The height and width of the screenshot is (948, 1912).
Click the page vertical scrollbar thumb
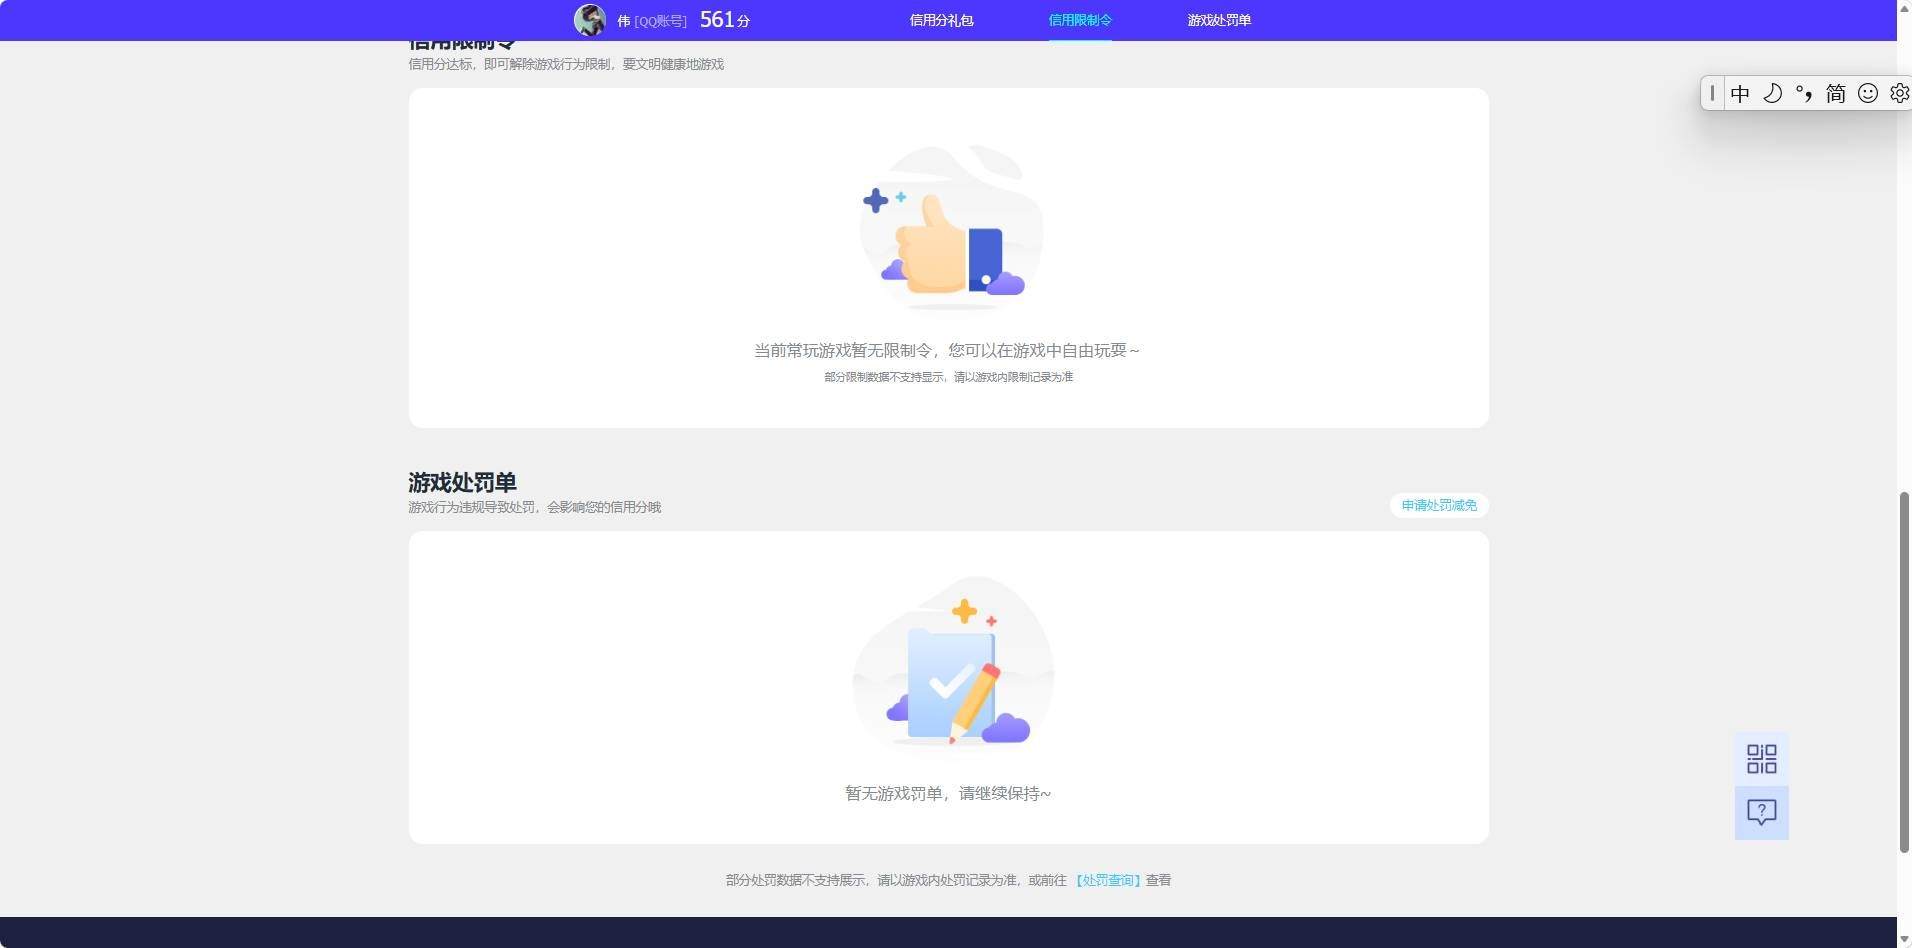click(x=1904, y=672)
